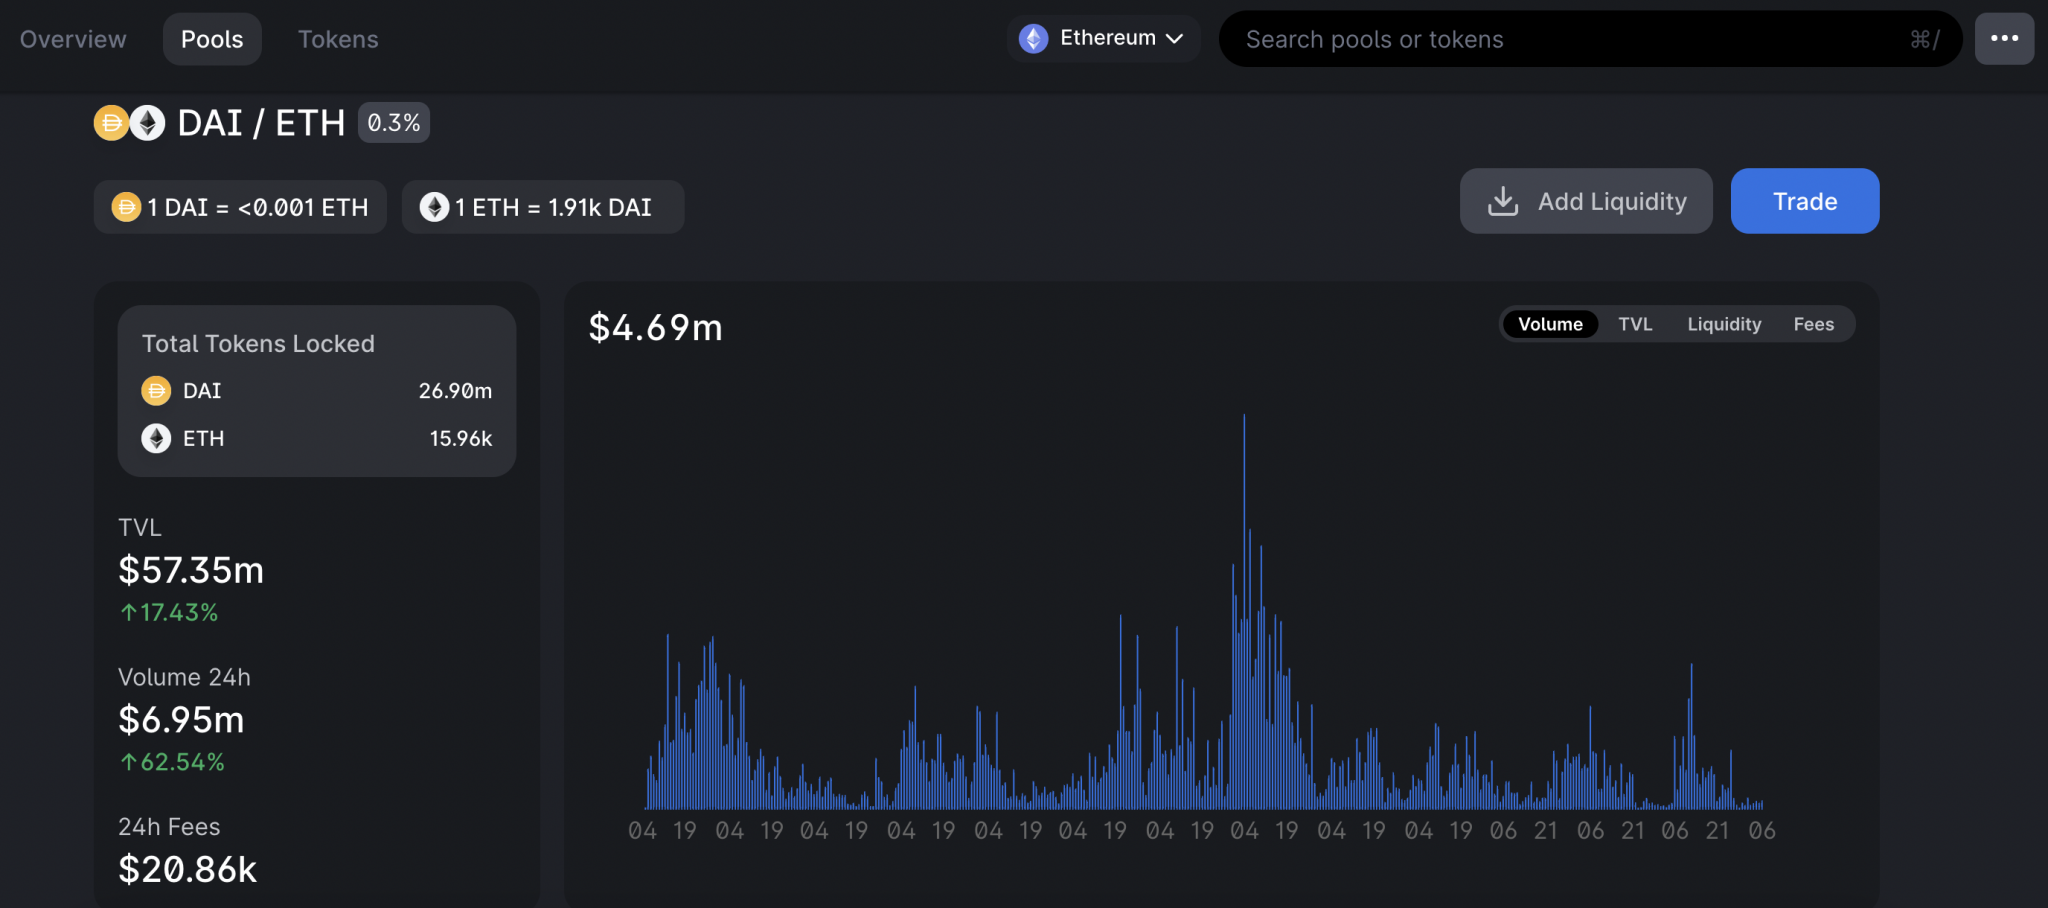This screenshot has height=908, width=2048.
Task: Click the ETH token icon in the pool header
Action: pos(146,122)
